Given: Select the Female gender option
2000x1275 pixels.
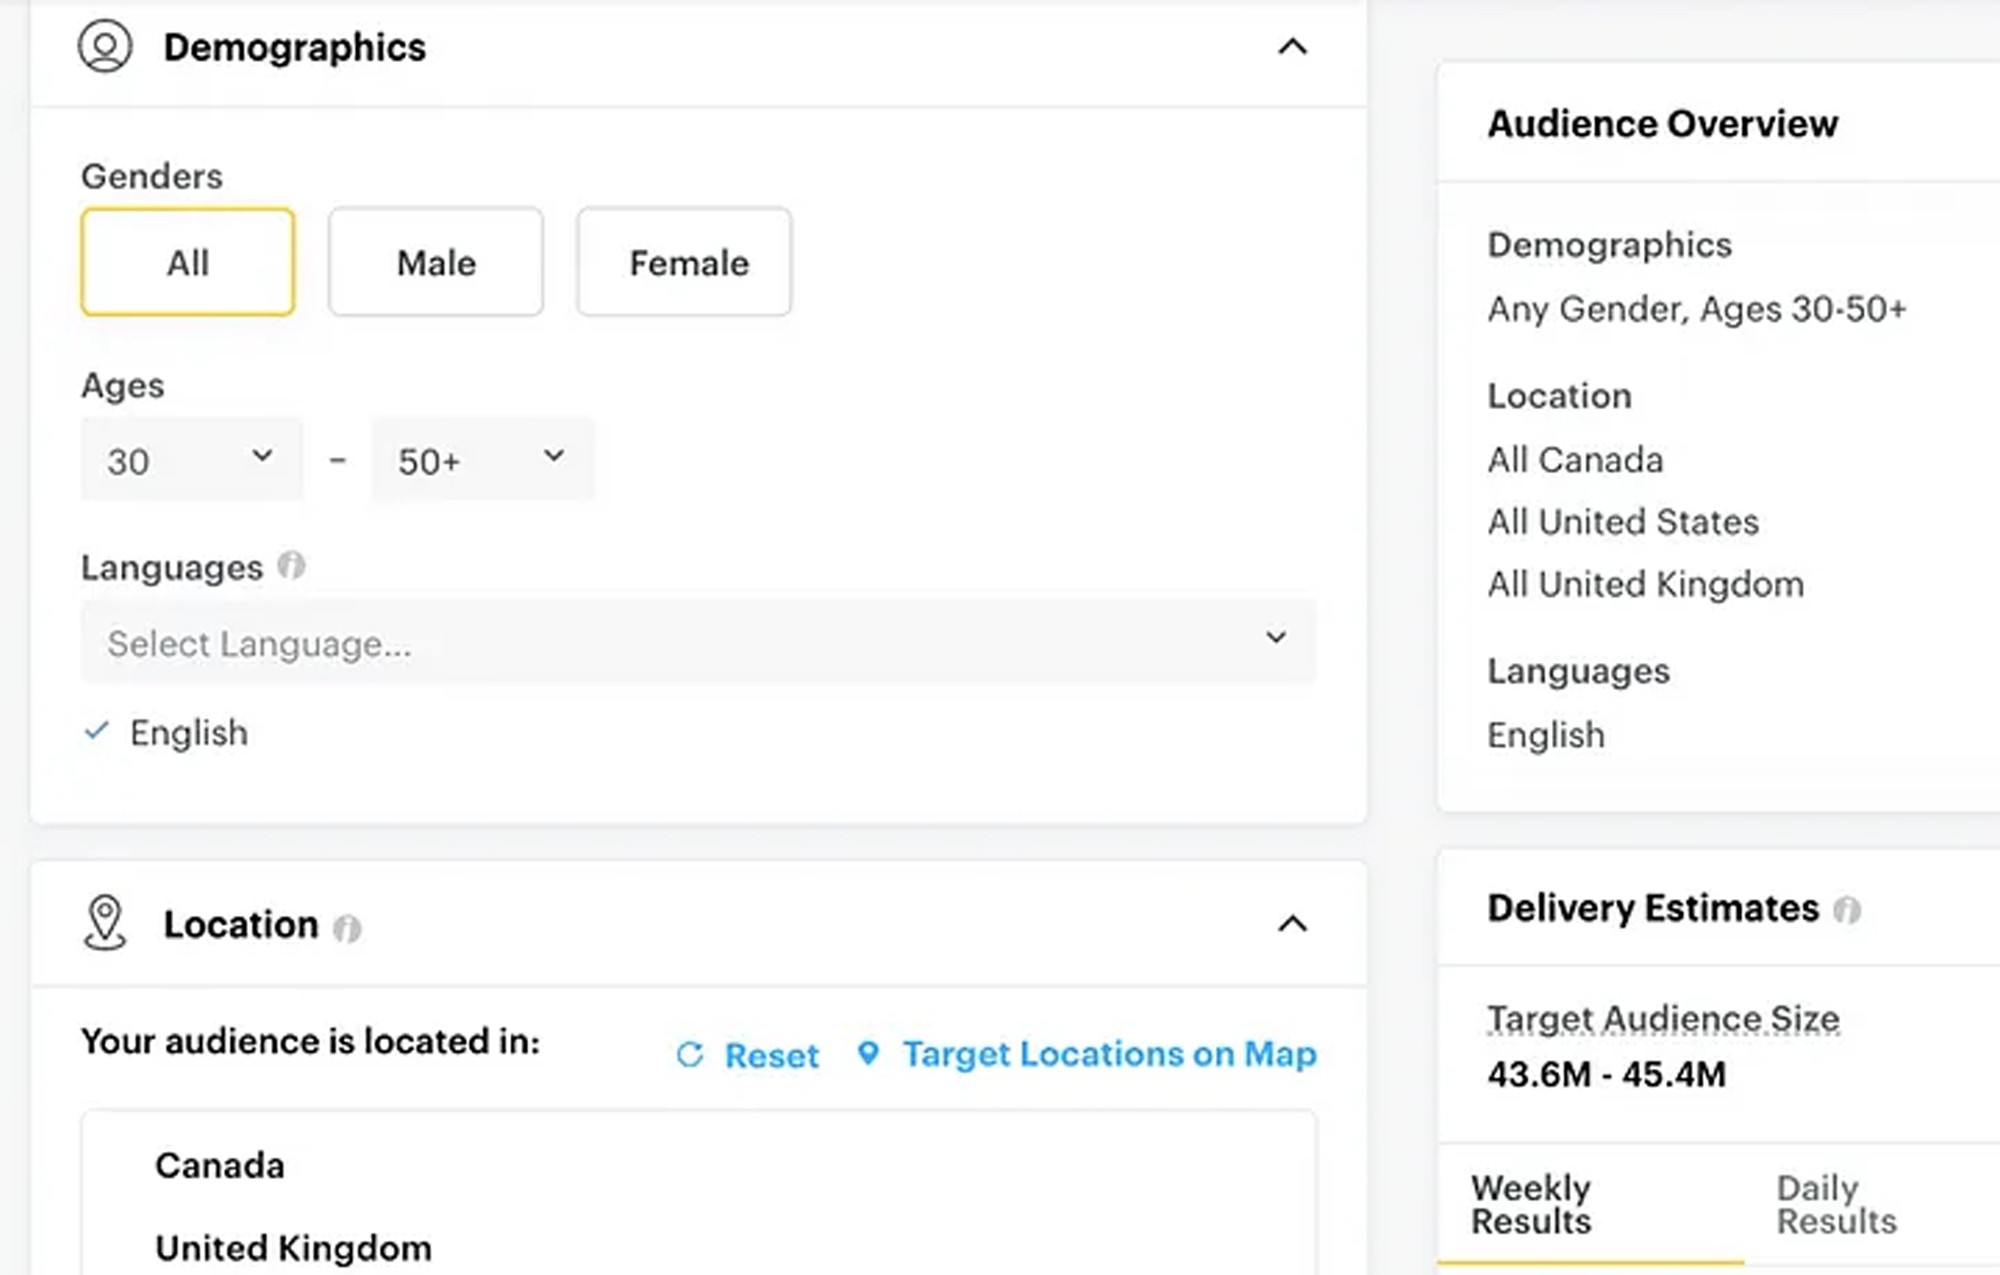Looking at the screenshot, I should [684, 262].
